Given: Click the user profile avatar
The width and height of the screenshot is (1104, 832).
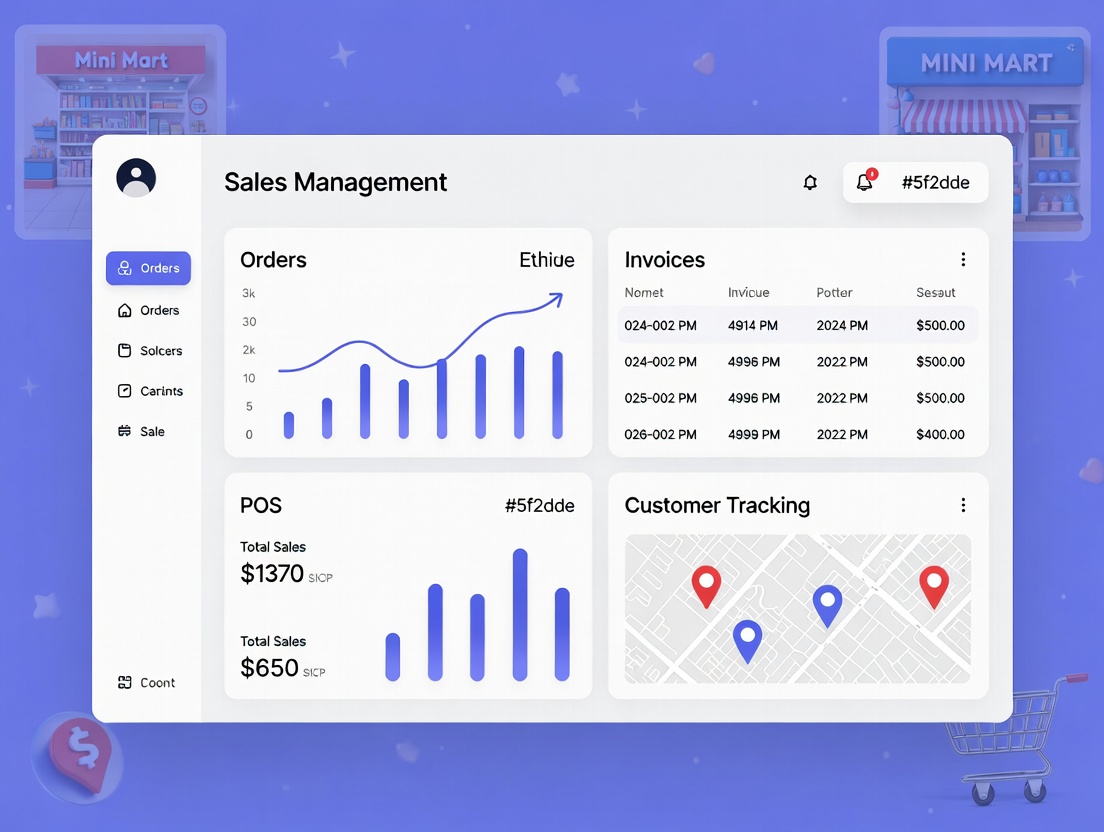Looking at the screenshot, I should point(136,178).
